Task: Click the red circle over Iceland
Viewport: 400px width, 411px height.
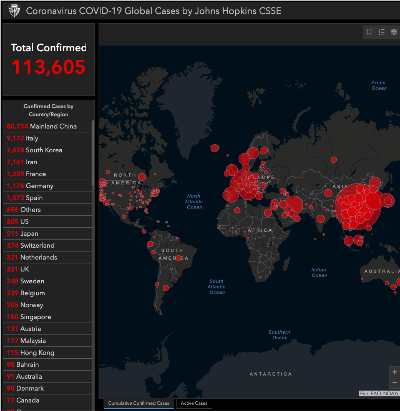Action: point(215,148)
